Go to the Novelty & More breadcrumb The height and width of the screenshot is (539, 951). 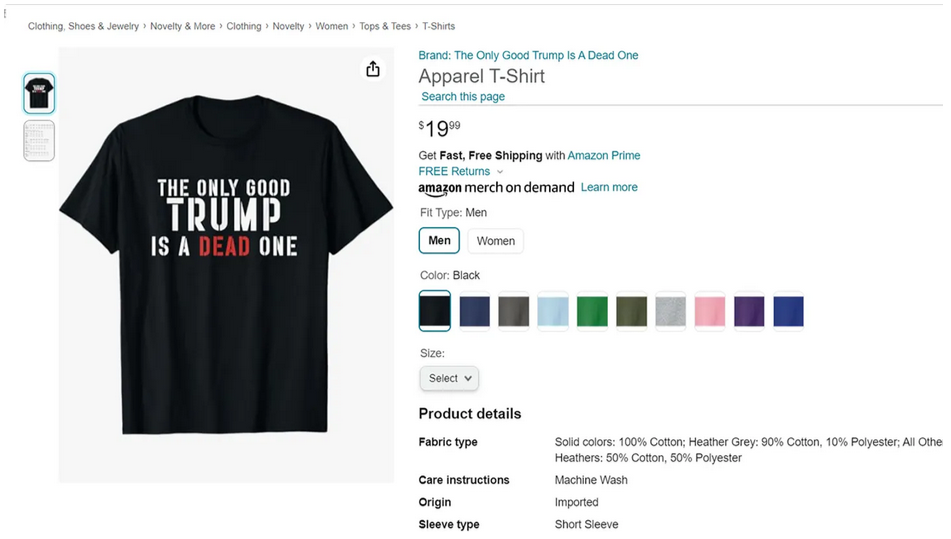pyautogui.click(x=183, y=26)
